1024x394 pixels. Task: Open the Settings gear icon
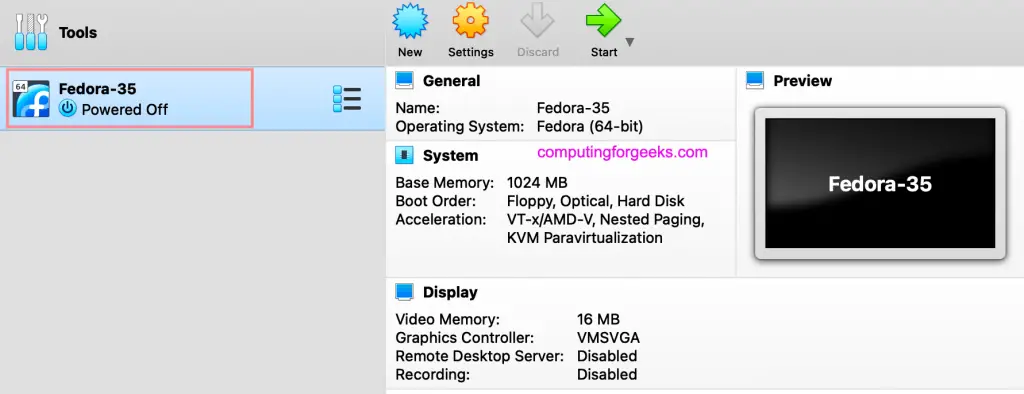tap(470, 21)
